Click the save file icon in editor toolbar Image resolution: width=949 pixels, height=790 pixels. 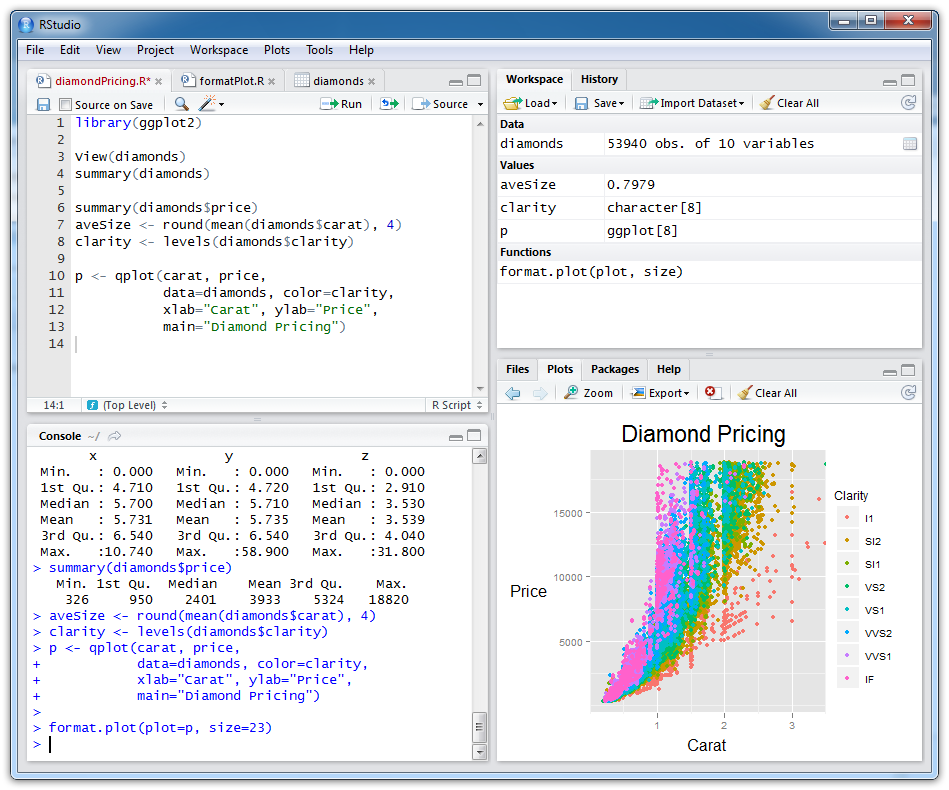(x=43, y=104)
